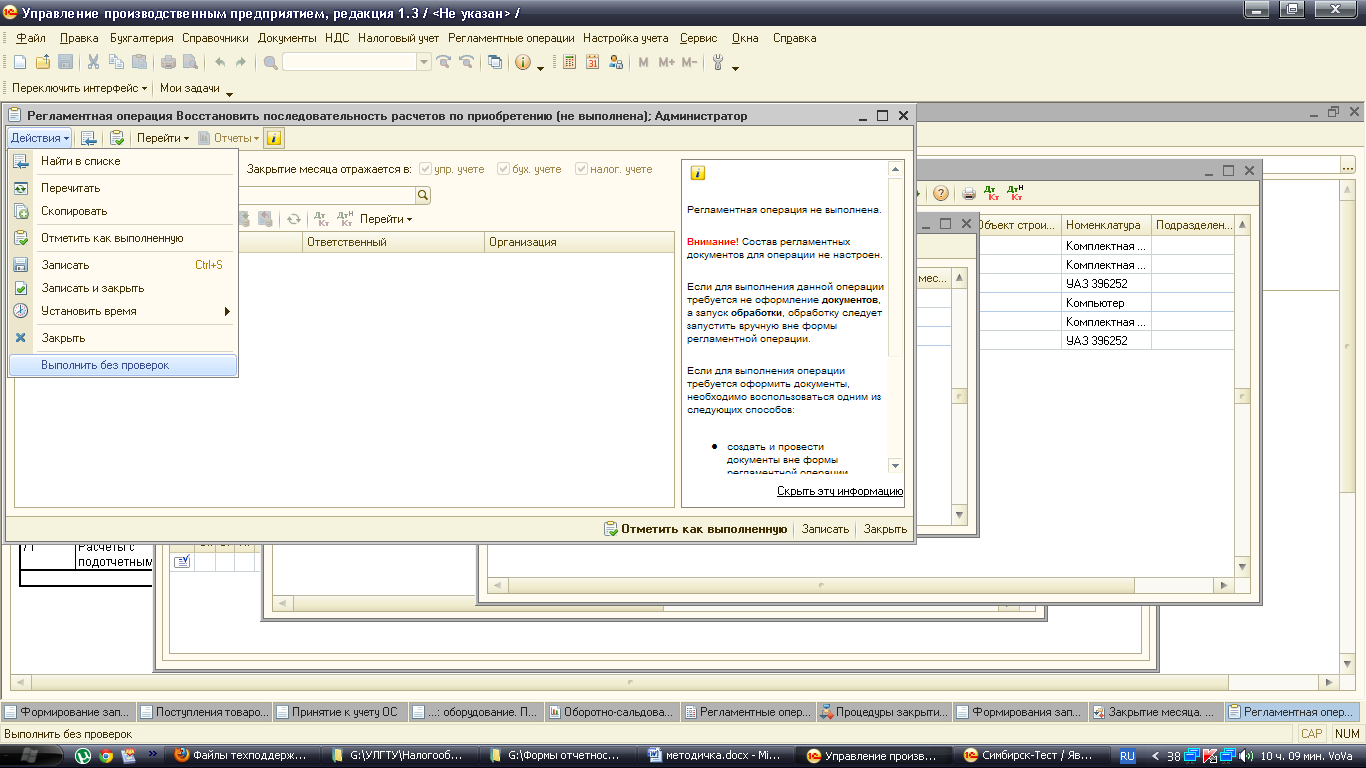The height and width of the screenshot is (768, 1366).
Task: Click the Undo arrow icon
Action: [x=219, y=62]
